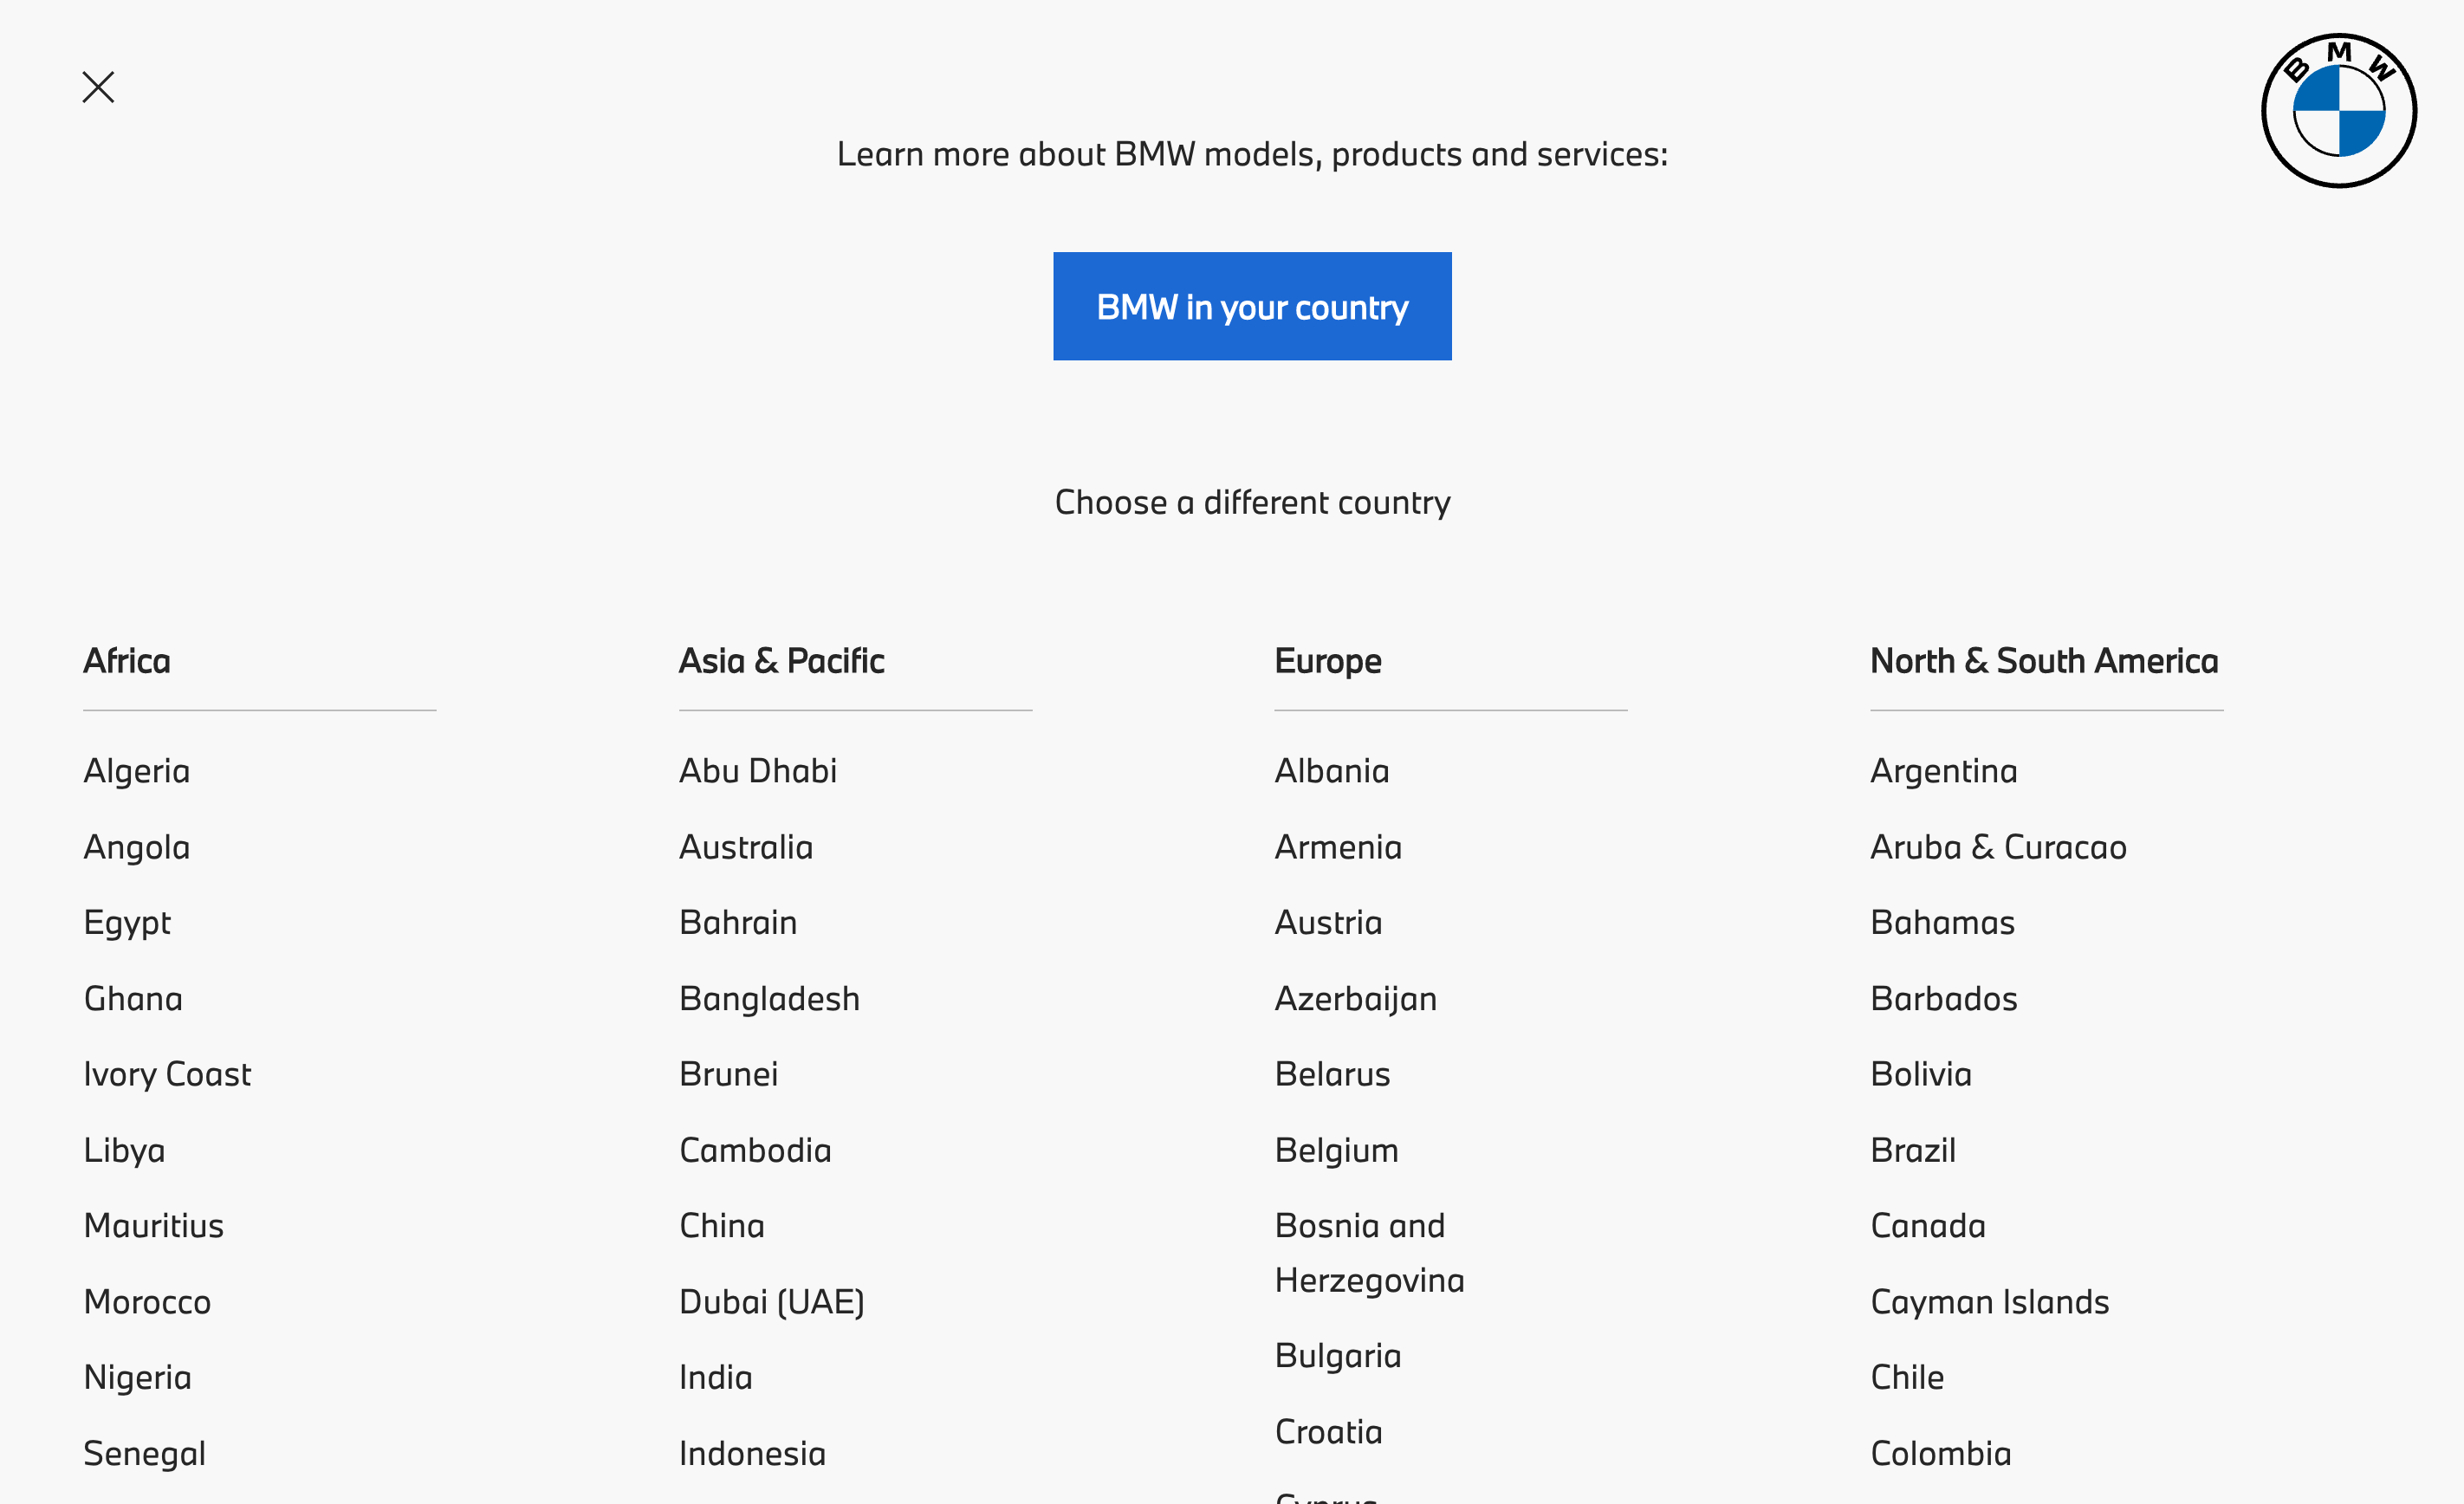Viewport: 2464px width, 1504px height.
Task: Open the Aruba & Curacao link
Action: click(x=1998, y=848)
